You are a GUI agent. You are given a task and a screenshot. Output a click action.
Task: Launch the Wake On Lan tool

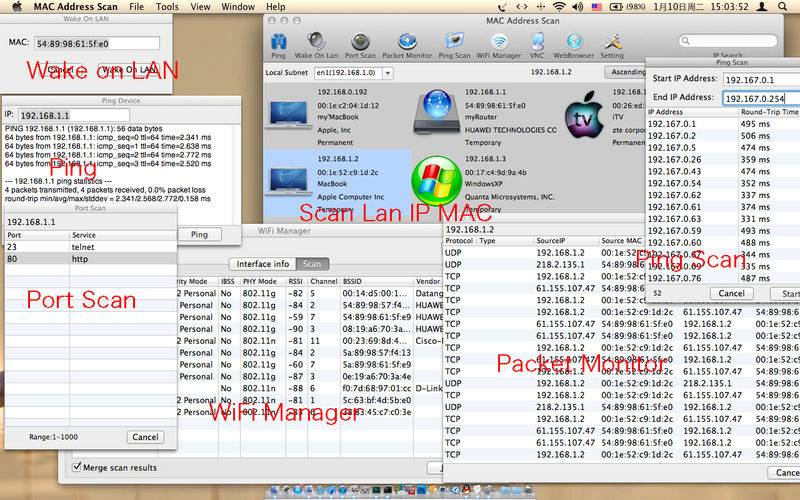pos(316,45)
